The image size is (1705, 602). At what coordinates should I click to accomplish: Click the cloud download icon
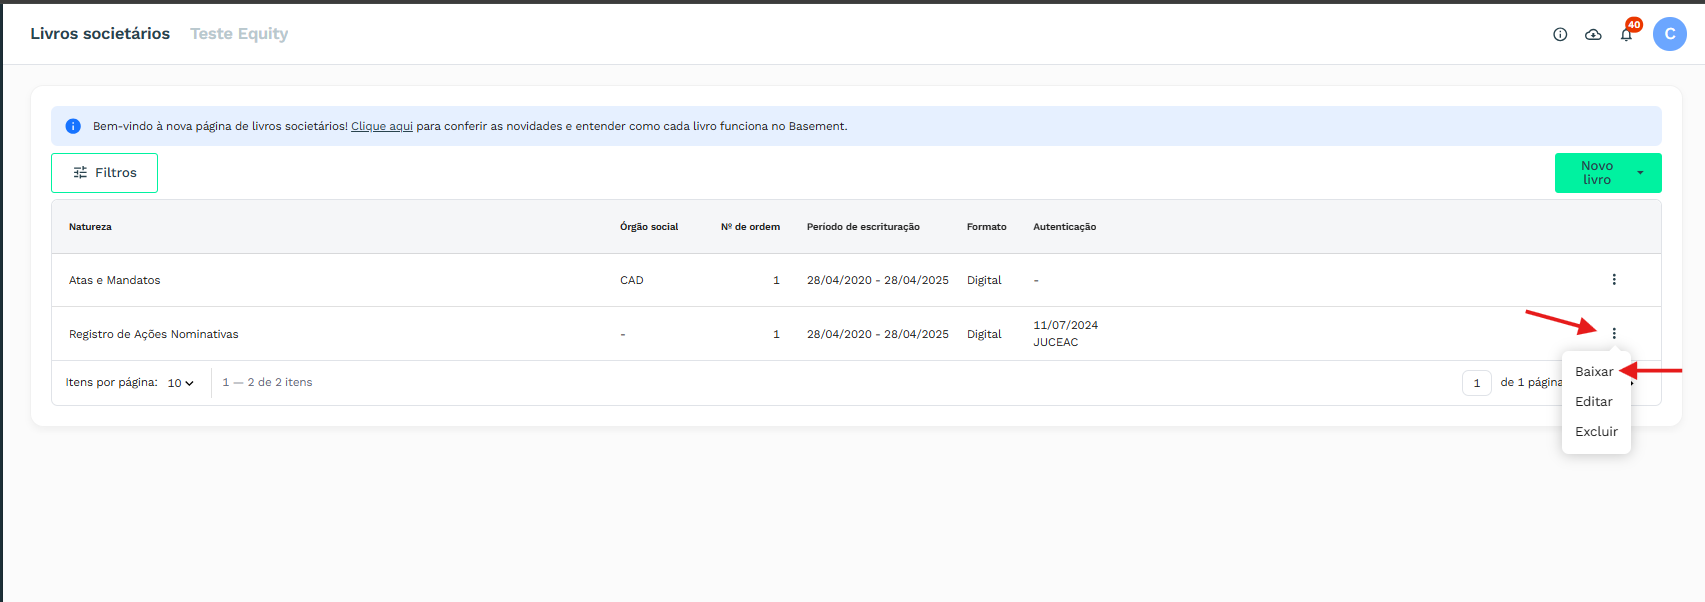[x=1593, y=34]
